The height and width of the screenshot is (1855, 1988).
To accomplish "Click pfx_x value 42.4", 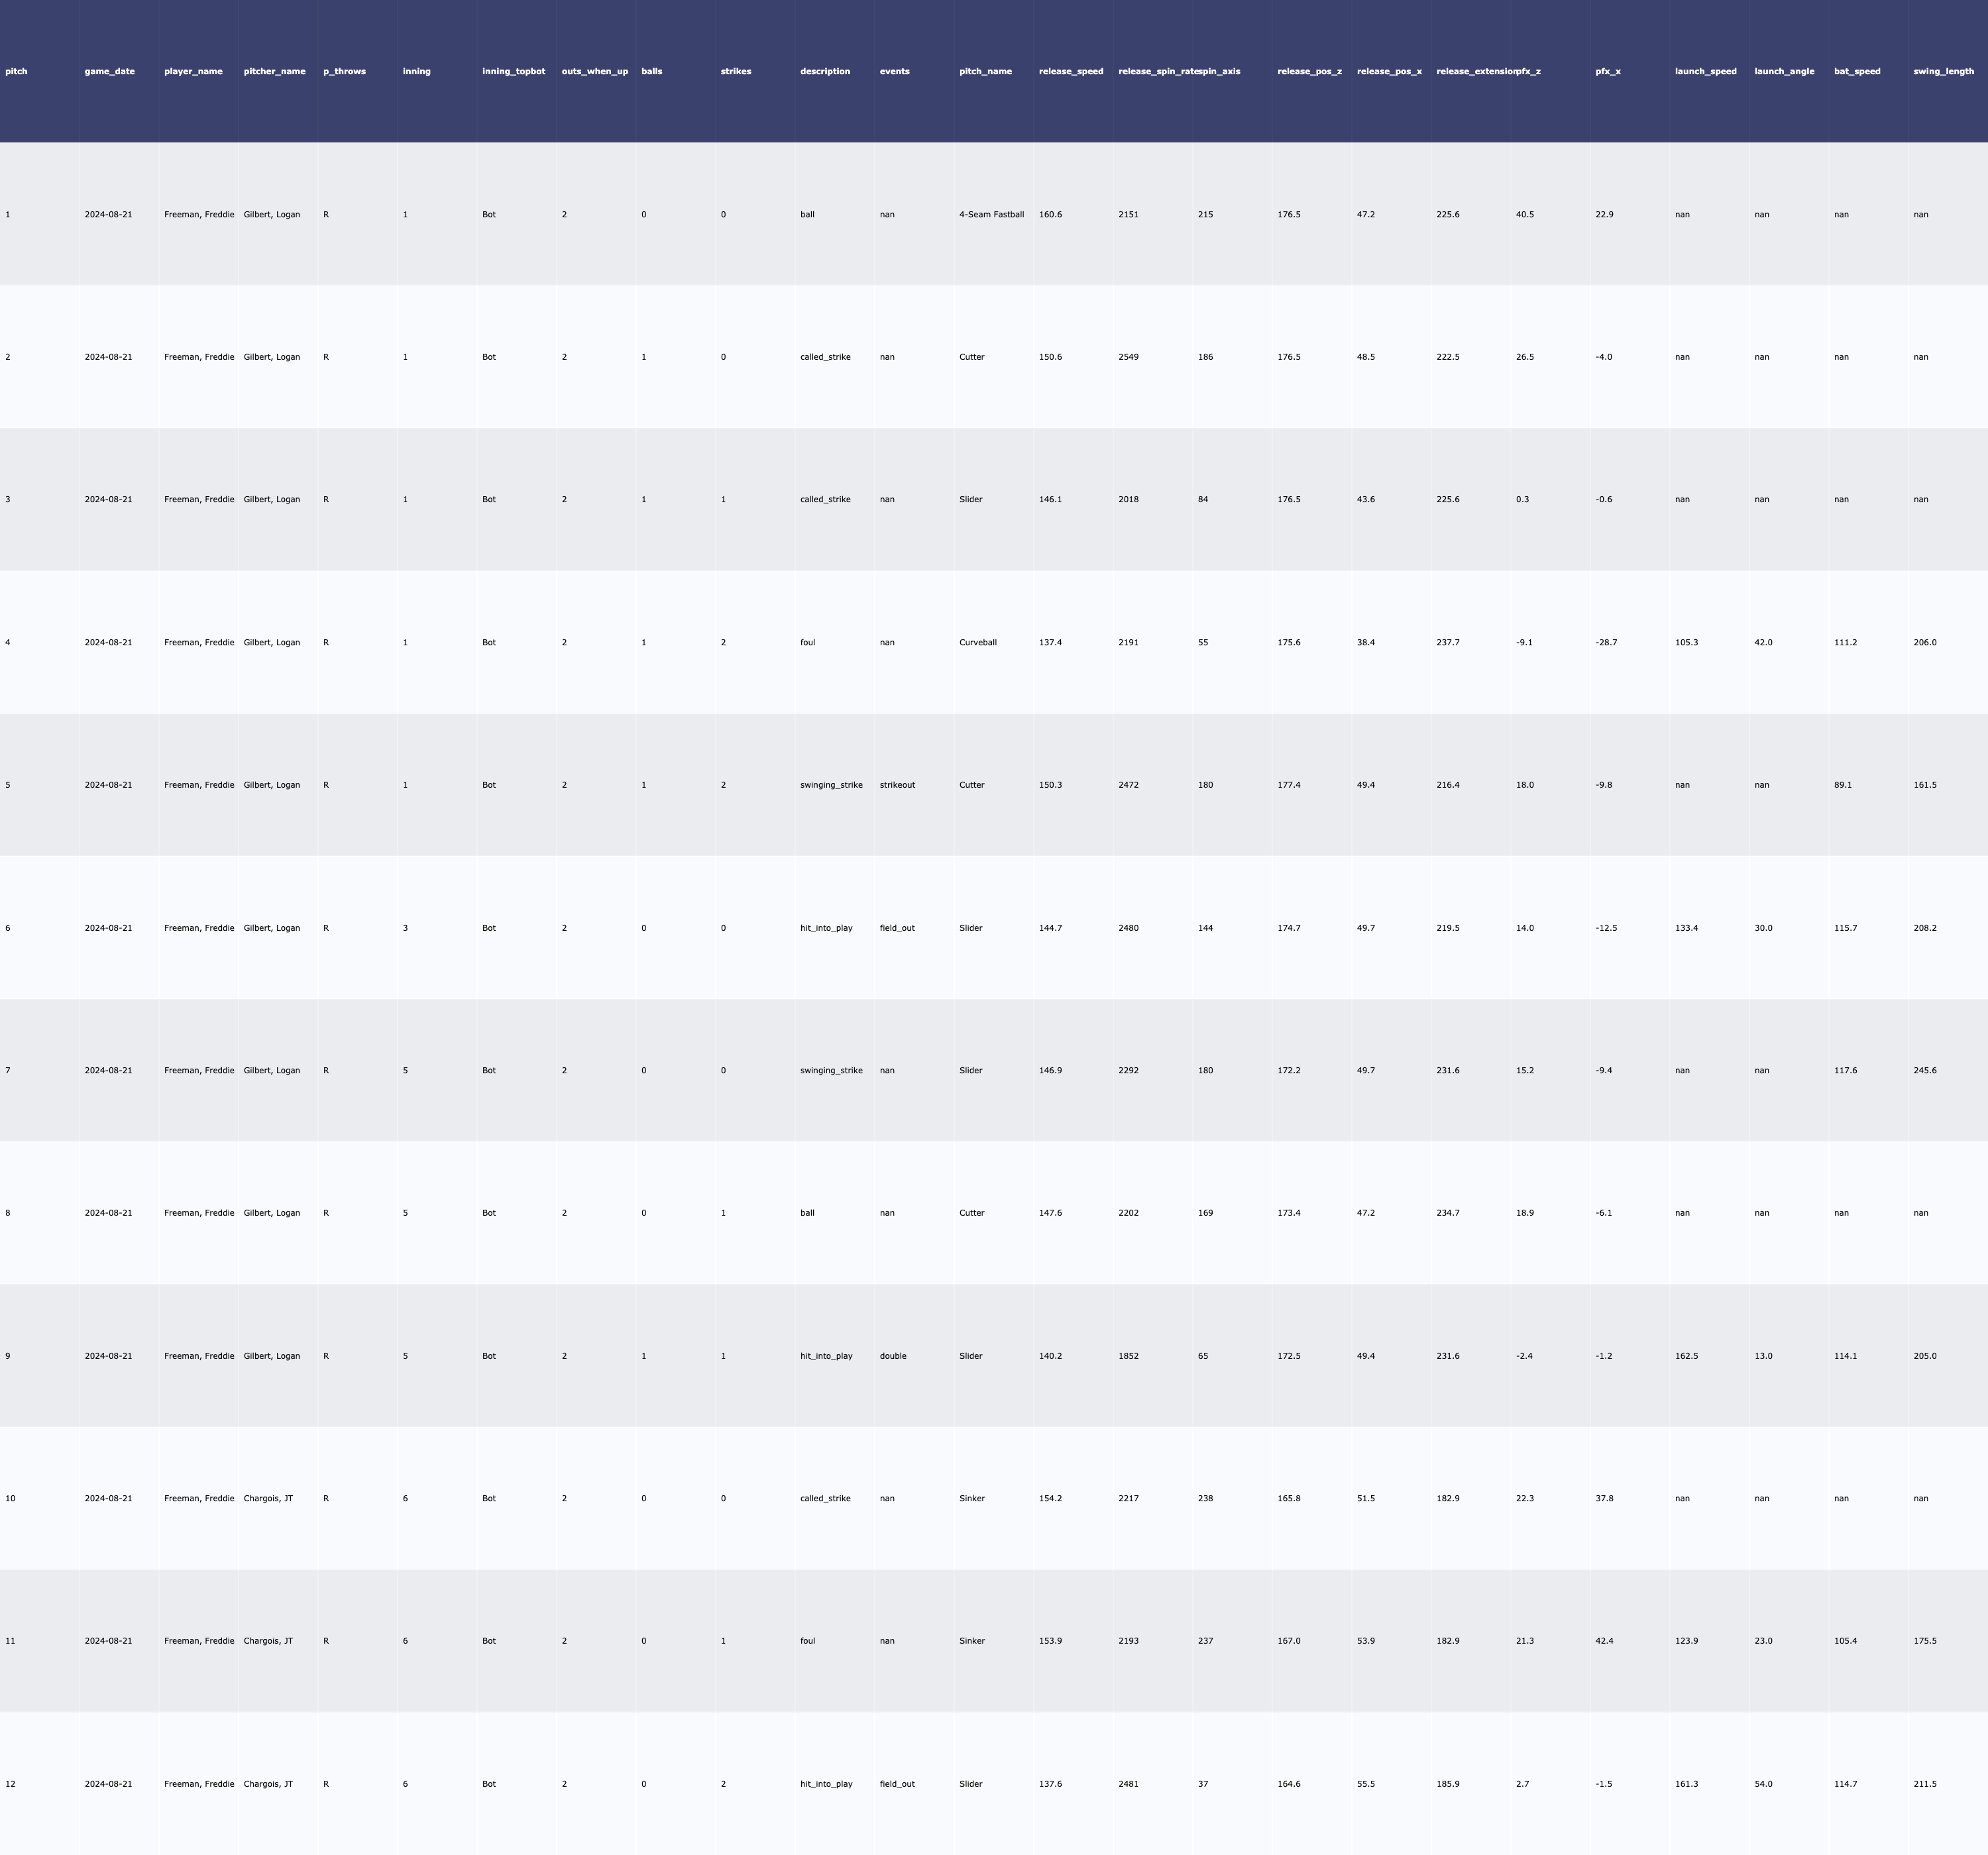I will click(1604, 1641).
